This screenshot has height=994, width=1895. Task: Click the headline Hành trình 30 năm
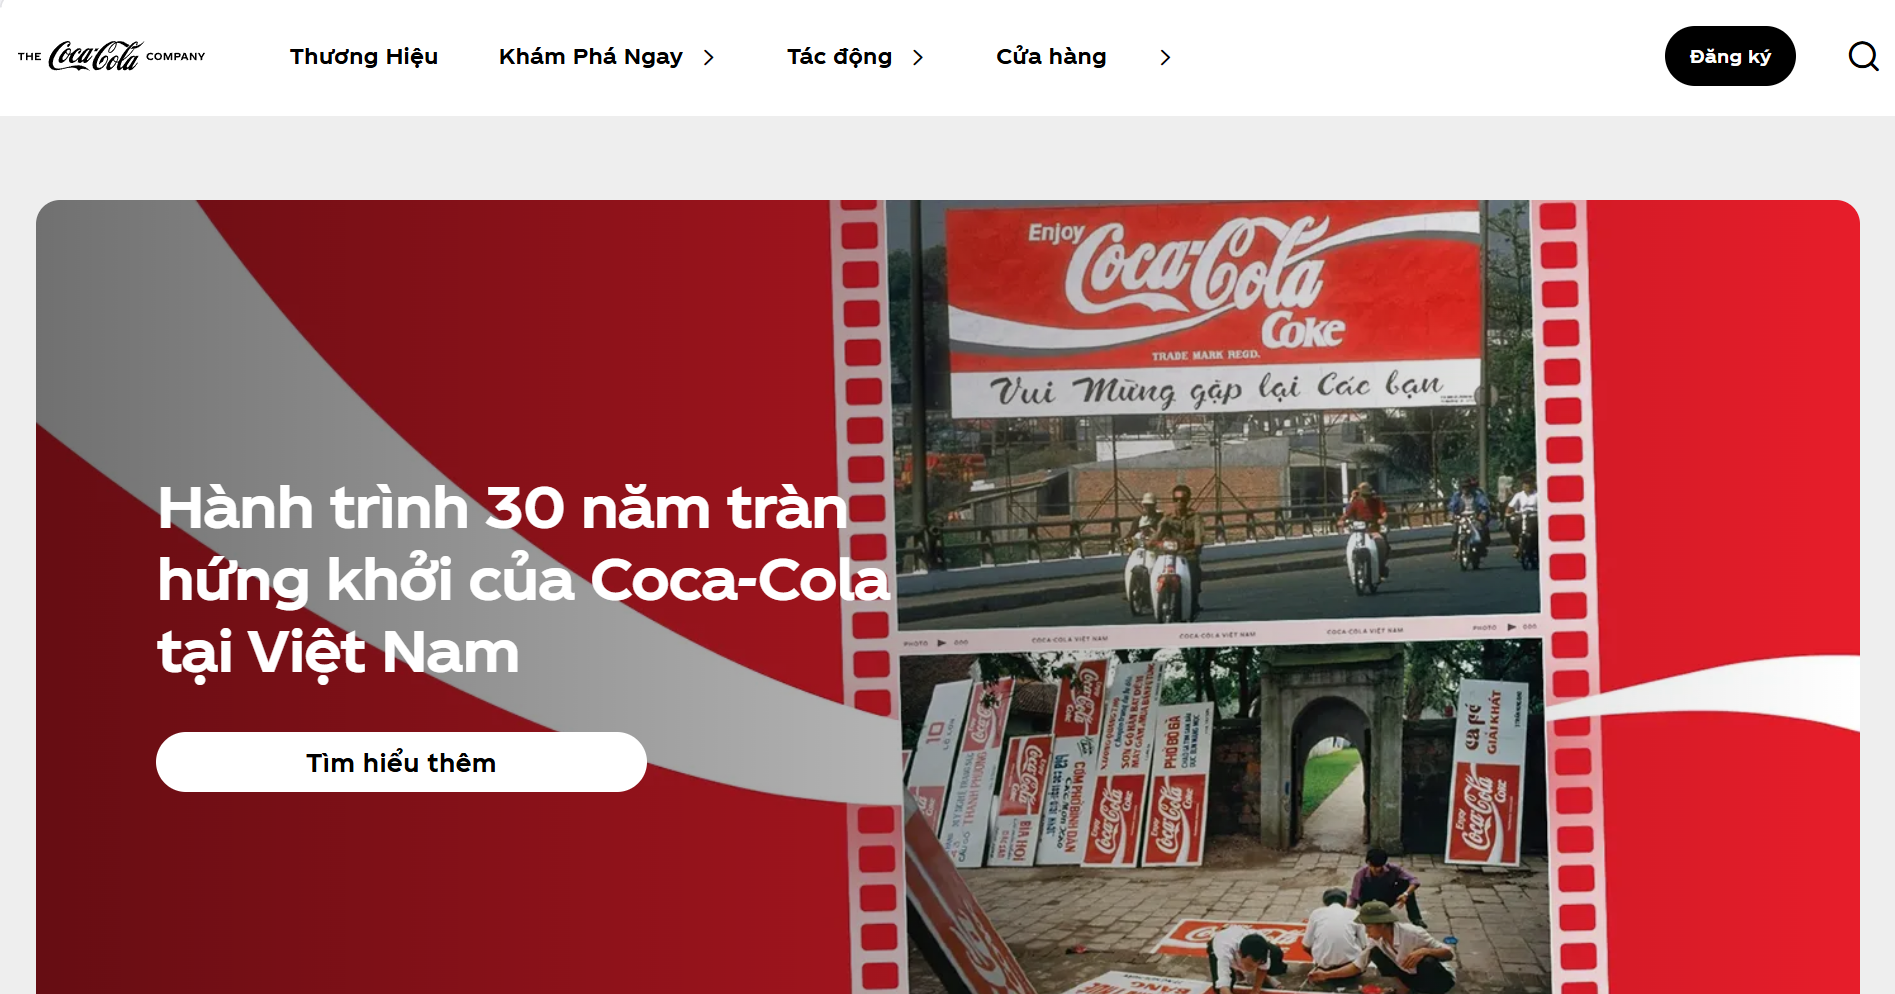click(x=523, y=580)
